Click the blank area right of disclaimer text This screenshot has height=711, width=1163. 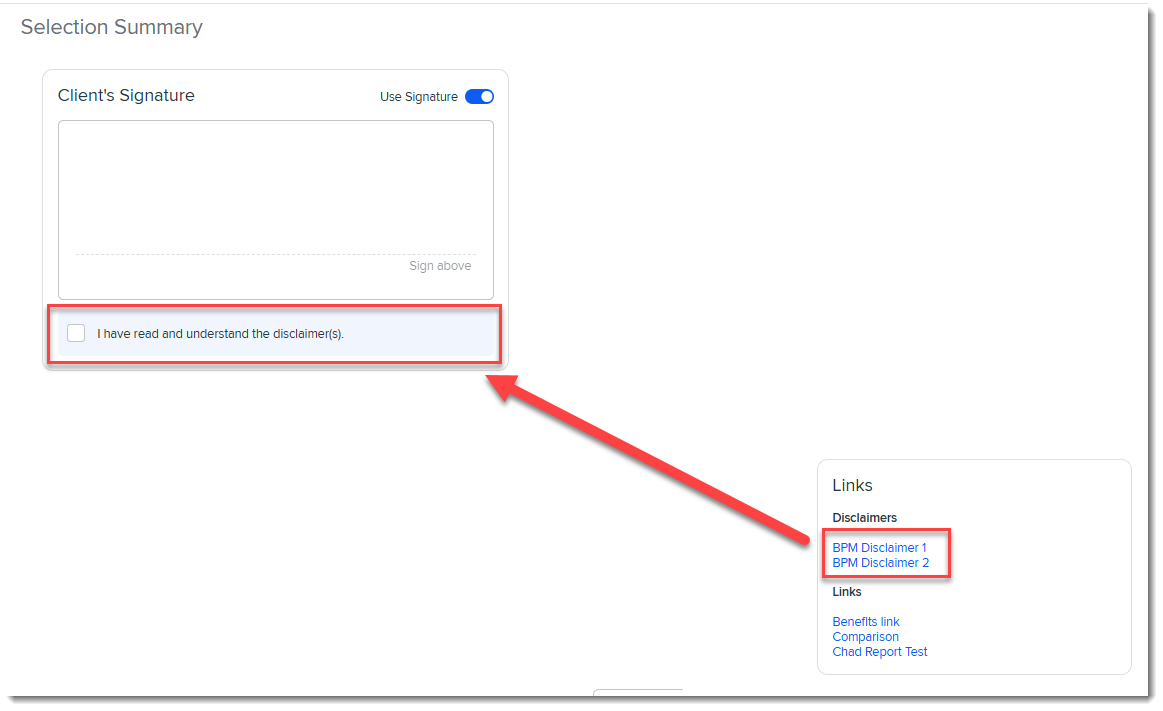[420, 334]
